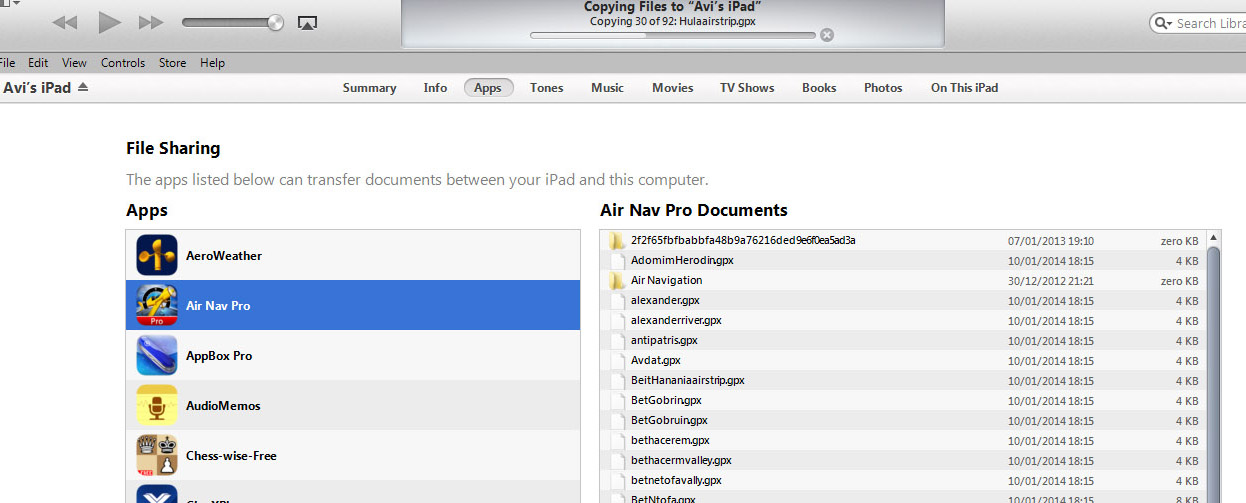Select the Apps tab

(x=488, y=87)
